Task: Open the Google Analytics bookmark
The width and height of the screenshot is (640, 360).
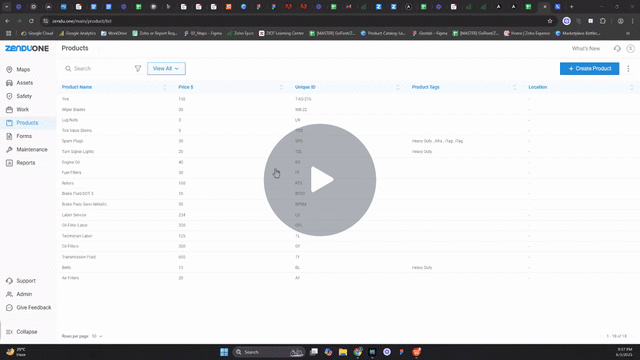Action: point(77,33)
